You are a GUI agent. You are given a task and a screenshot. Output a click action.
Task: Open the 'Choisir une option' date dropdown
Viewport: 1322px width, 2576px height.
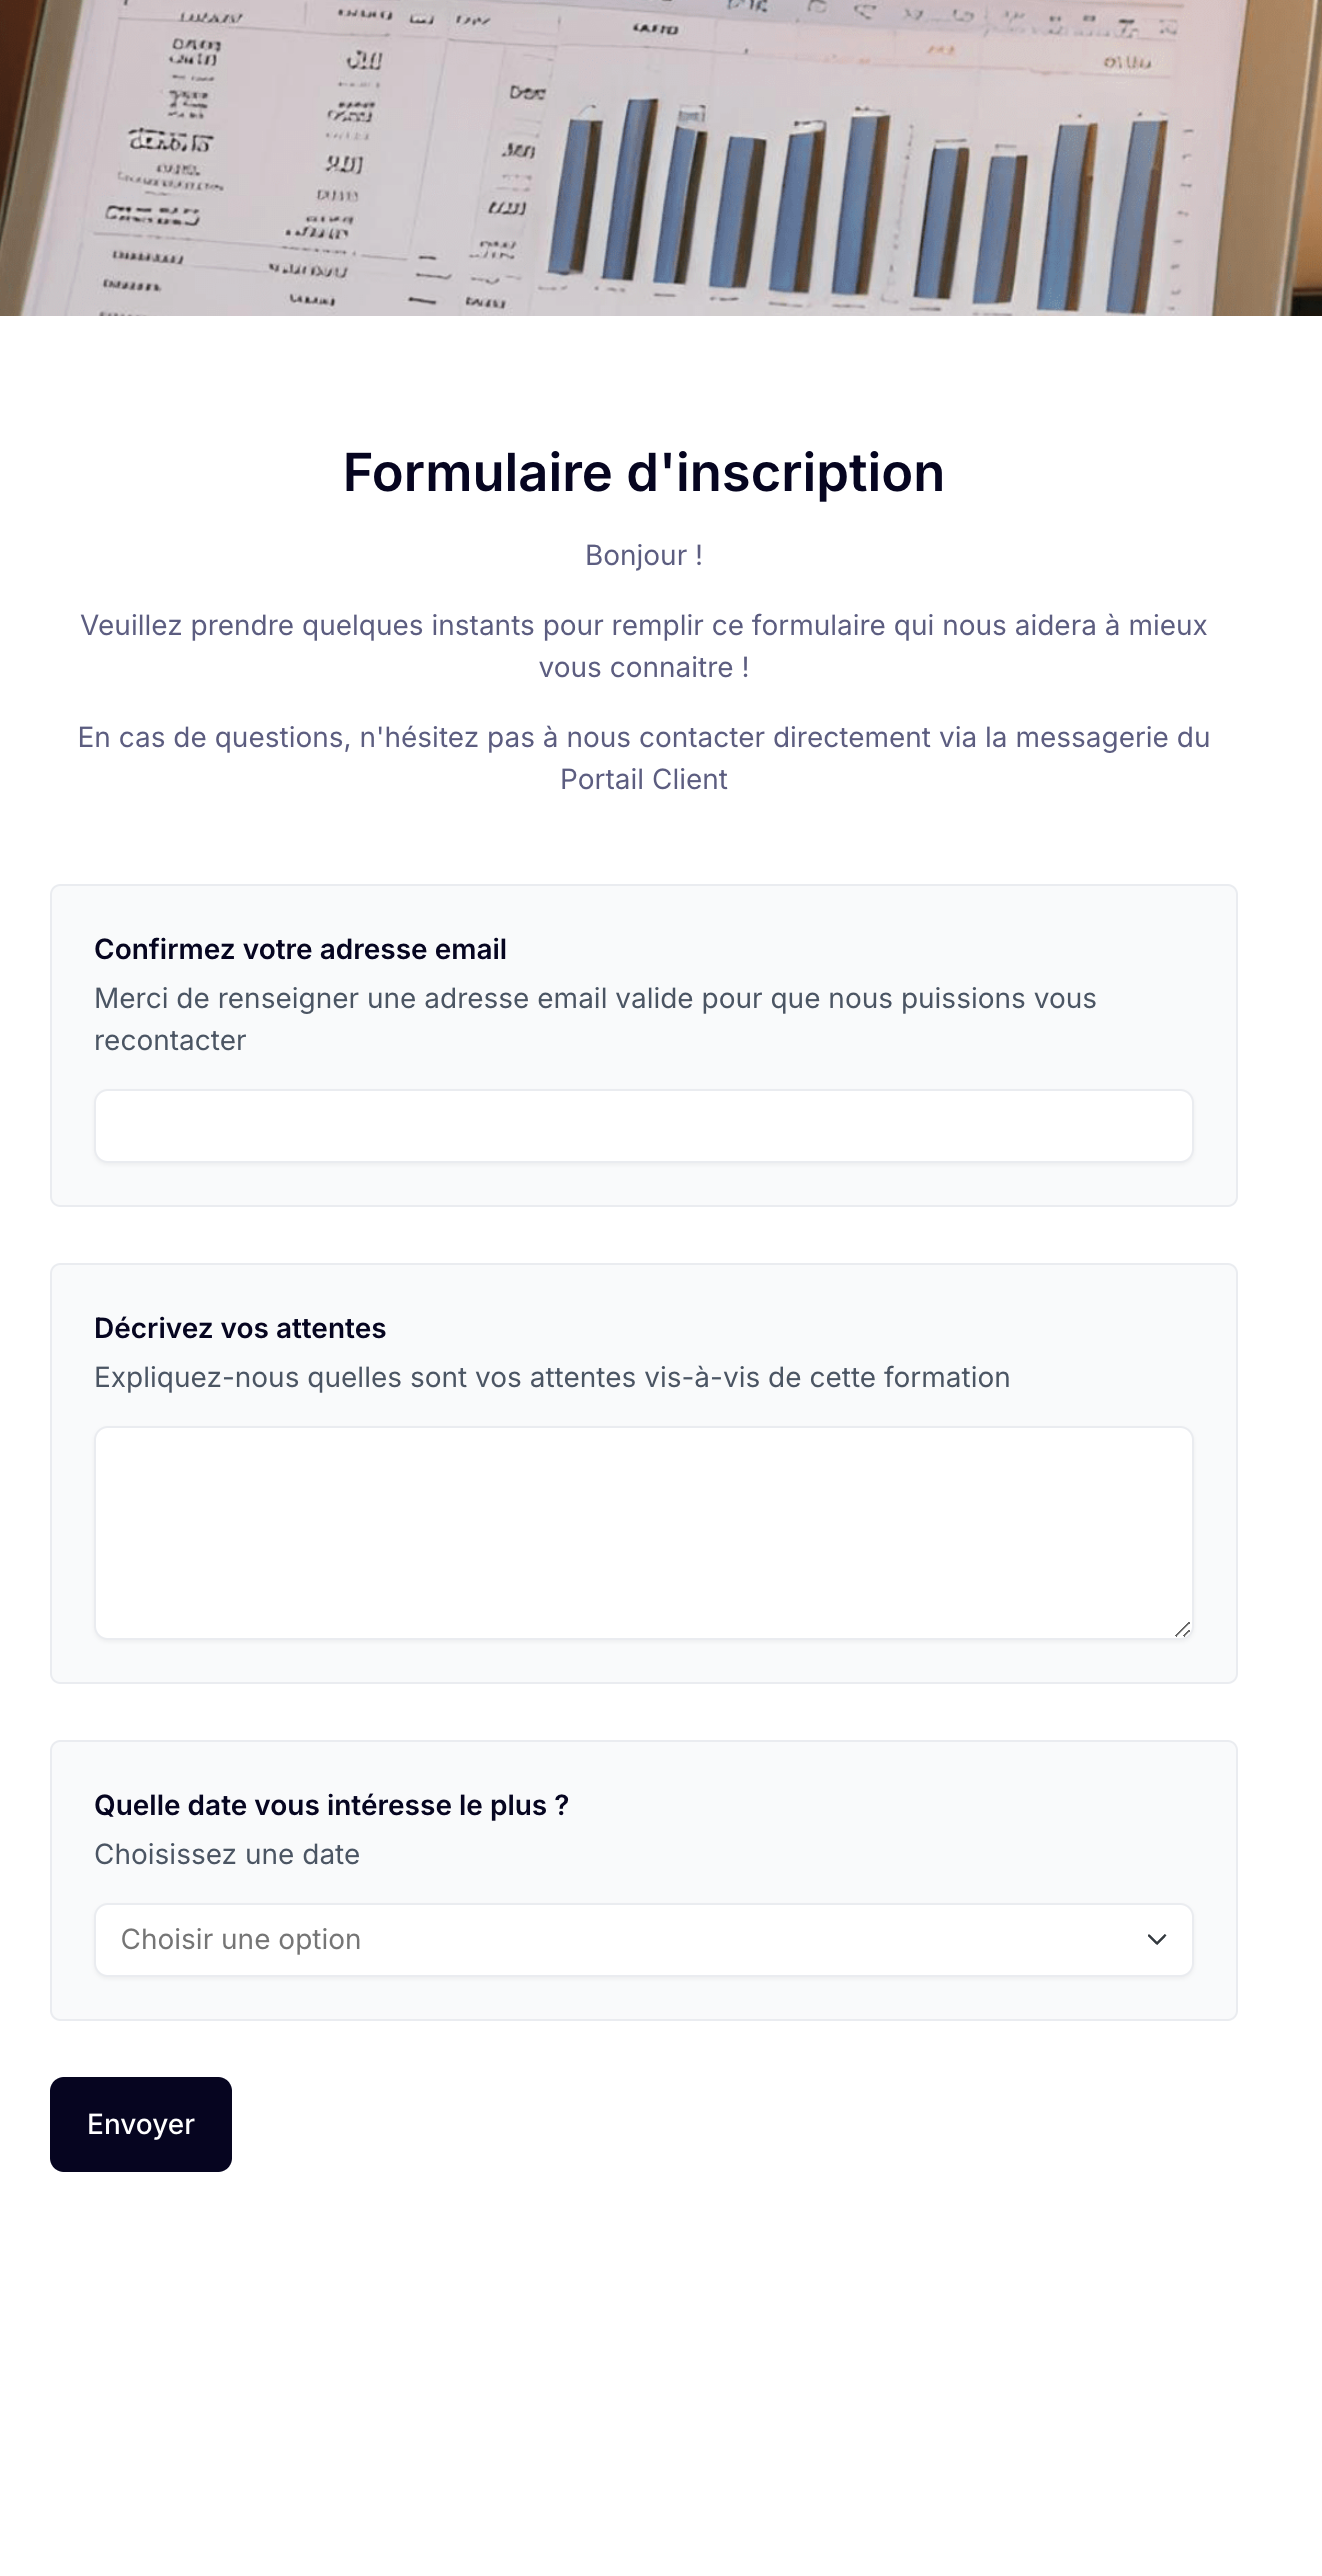click(x=644, y=1940)
